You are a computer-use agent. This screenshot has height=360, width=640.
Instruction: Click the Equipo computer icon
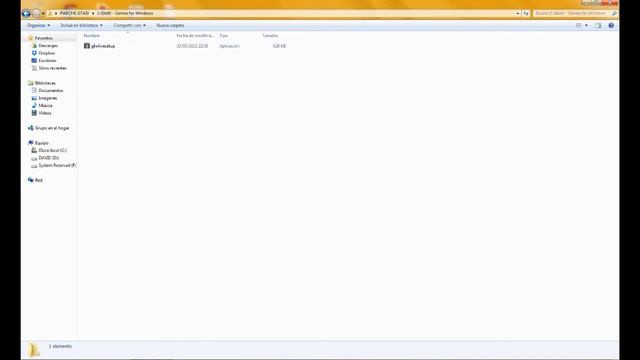pos(31,143)
